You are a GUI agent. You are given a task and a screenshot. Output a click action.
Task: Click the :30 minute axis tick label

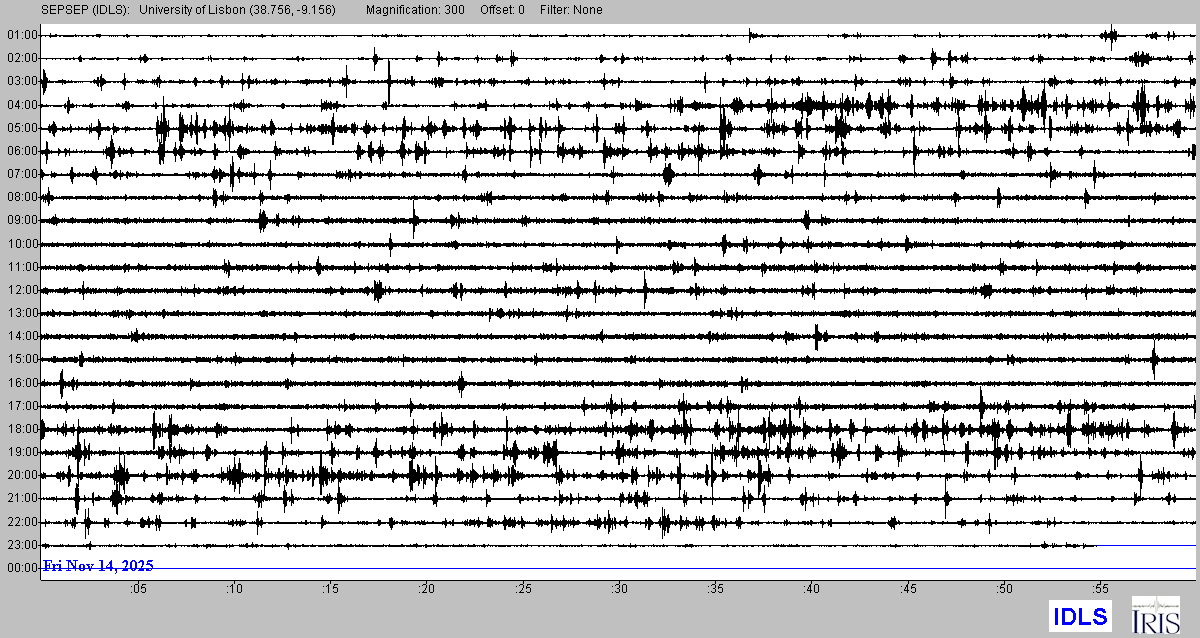coord(619,588)
